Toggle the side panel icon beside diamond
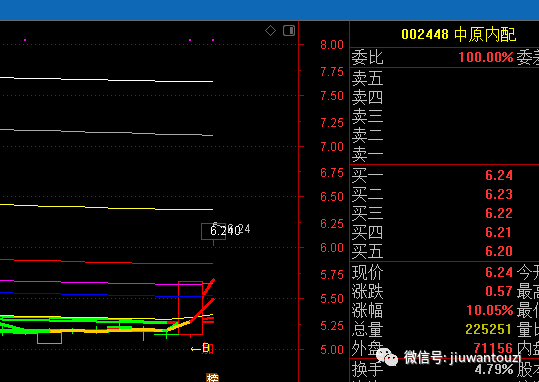This screenshot has height=382, width=539. click(x=289, y=31)
